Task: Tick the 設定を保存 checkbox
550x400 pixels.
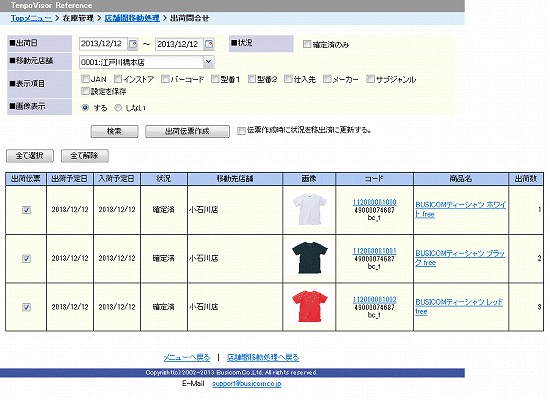Action: click(85, 91)
